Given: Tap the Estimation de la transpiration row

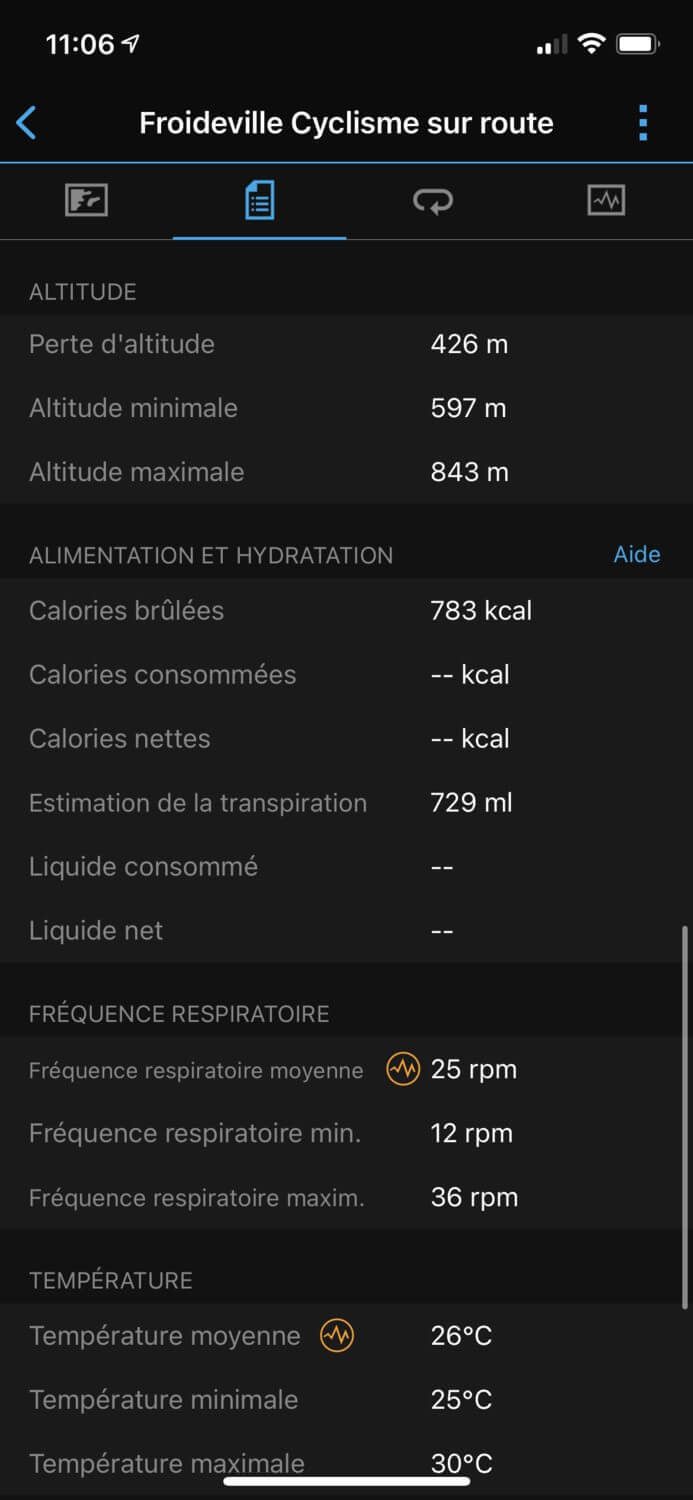Looking at the screenshot, I should click(x=346, y=803).
